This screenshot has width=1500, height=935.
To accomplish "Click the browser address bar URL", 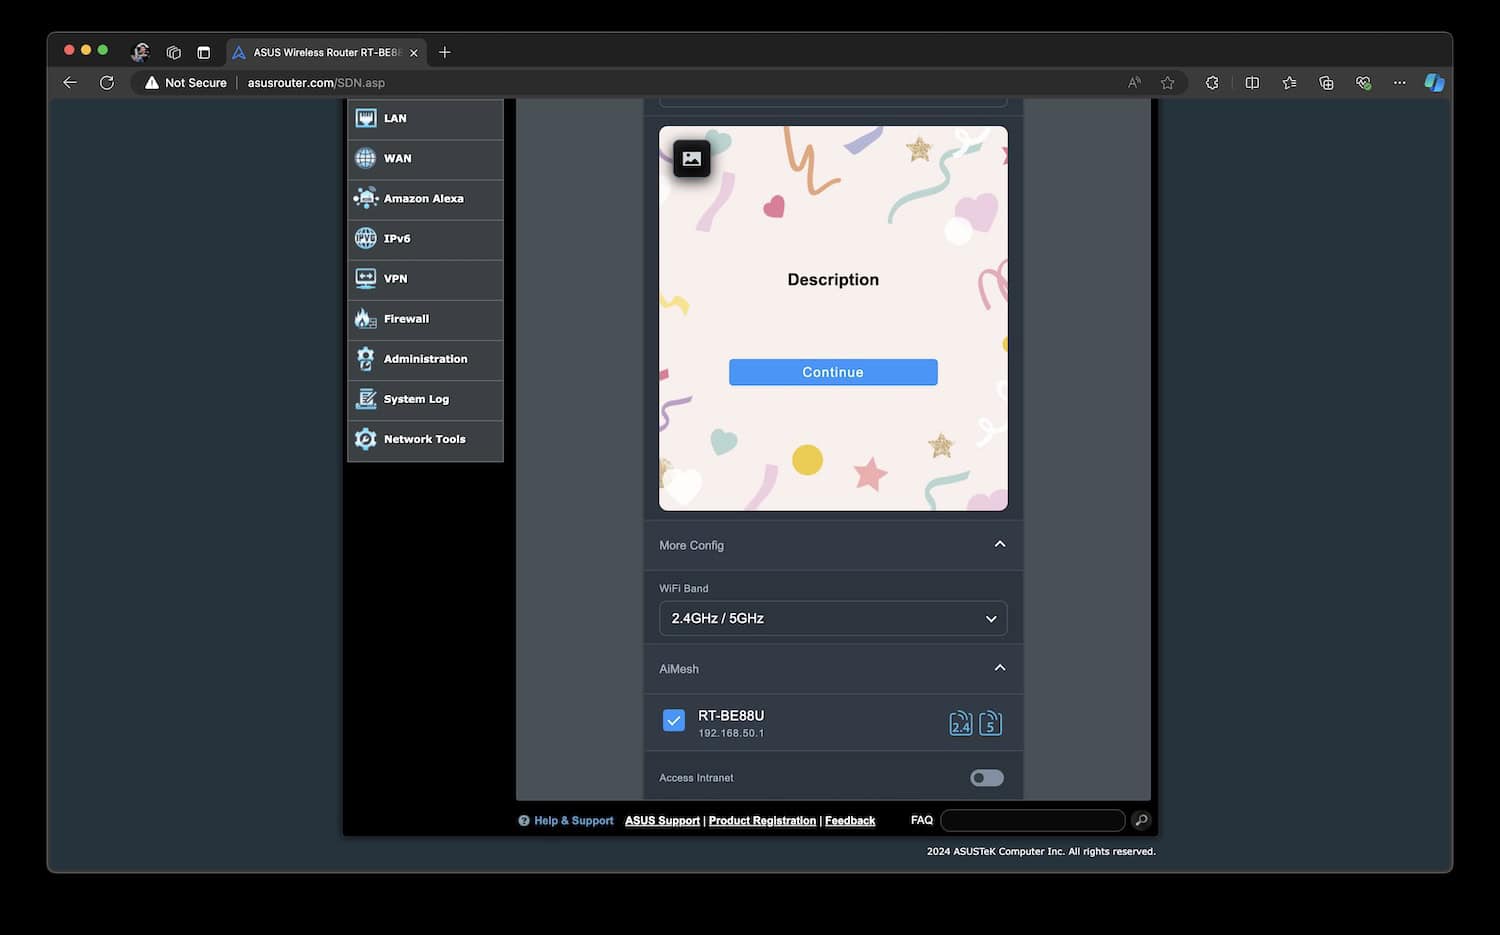I will click(316, 82).
